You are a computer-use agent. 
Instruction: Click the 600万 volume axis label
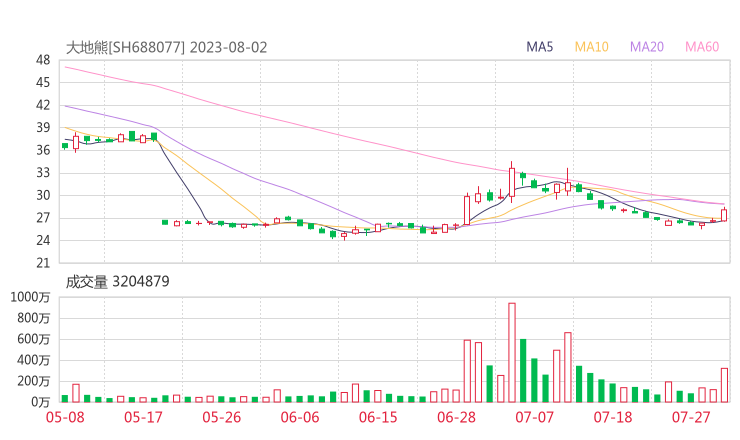click(x=34, y=339)
